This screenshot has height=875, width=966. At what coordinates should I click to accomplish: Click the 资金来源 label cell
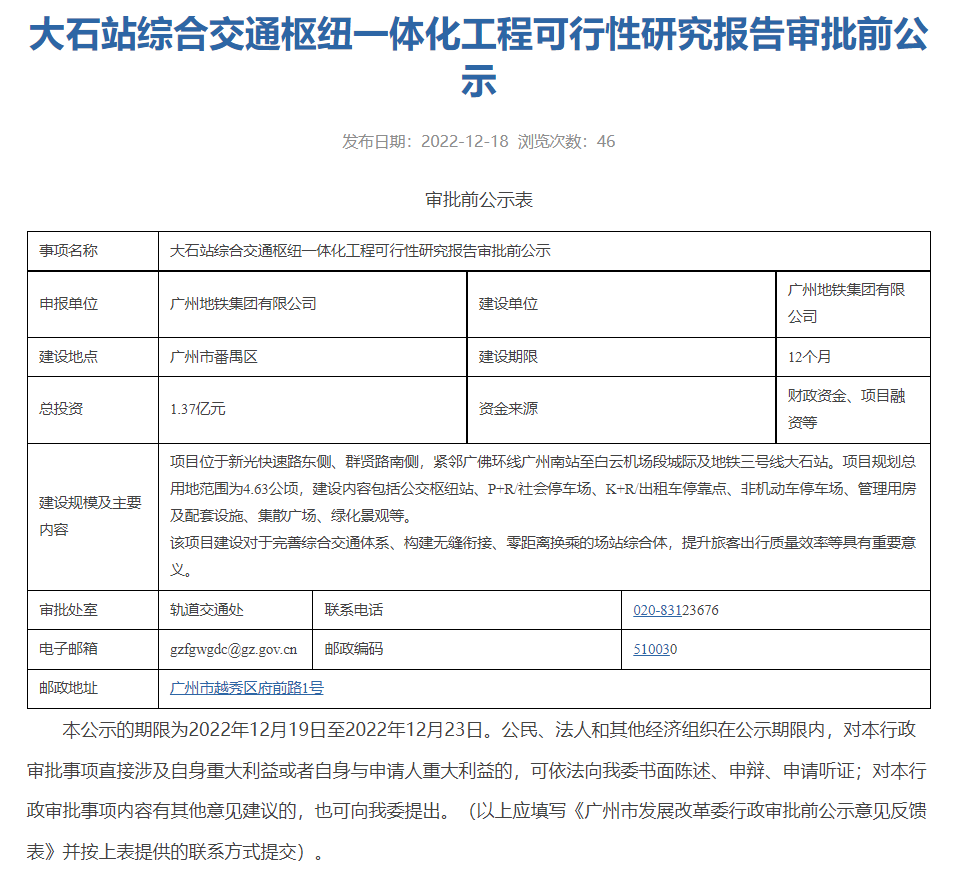[x=621, y=409]
